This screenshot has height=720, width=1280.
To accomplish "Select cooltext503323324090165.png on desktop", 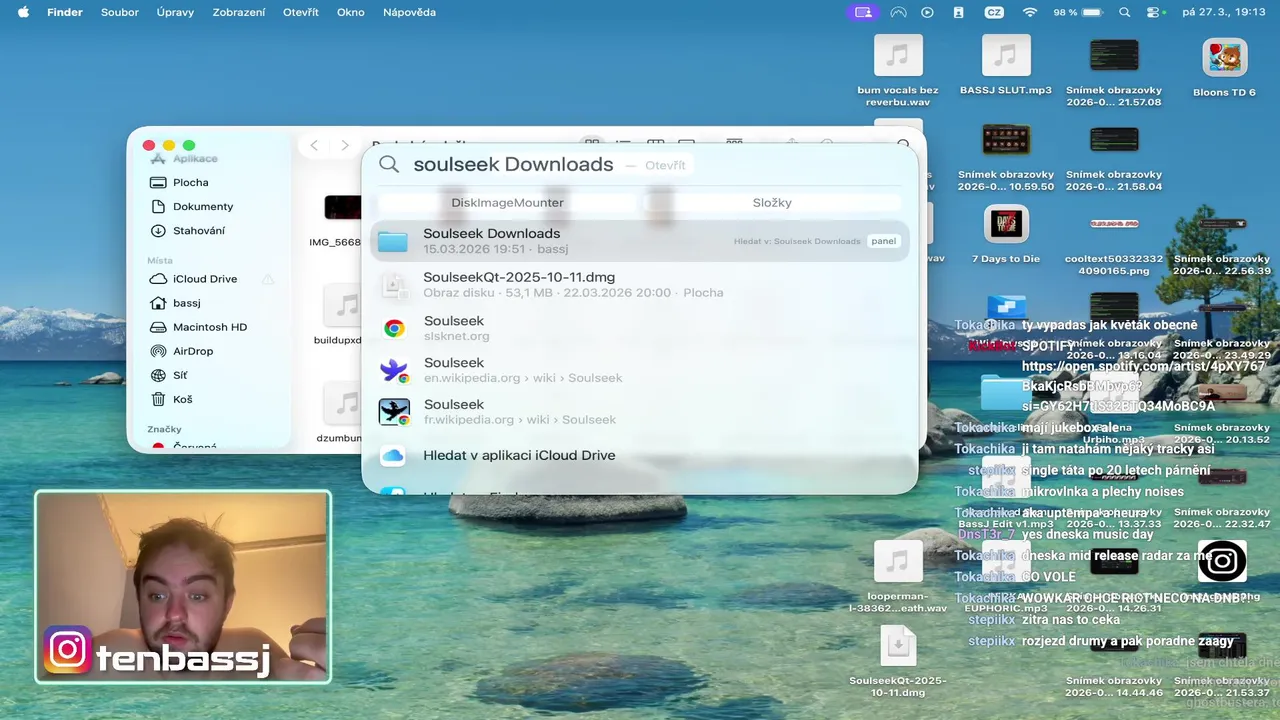I will (1114, 224).
